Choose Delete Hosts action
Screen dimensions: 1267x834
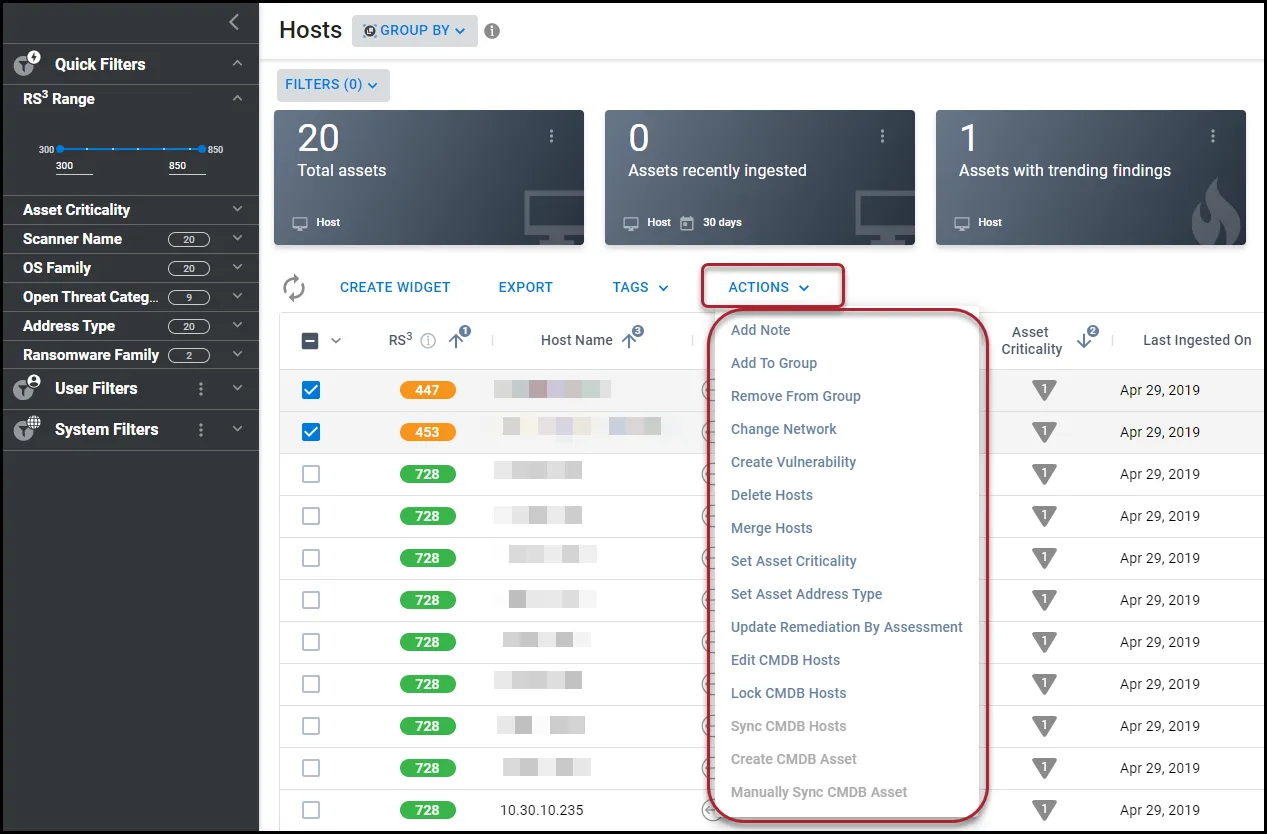[x=772, y=495]
